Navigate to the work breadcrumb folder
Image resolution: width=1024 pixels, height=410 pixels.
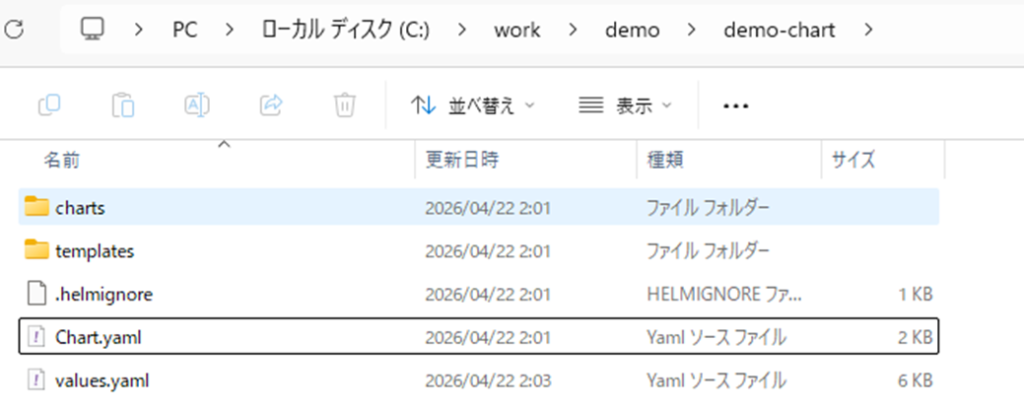point(517,30)
